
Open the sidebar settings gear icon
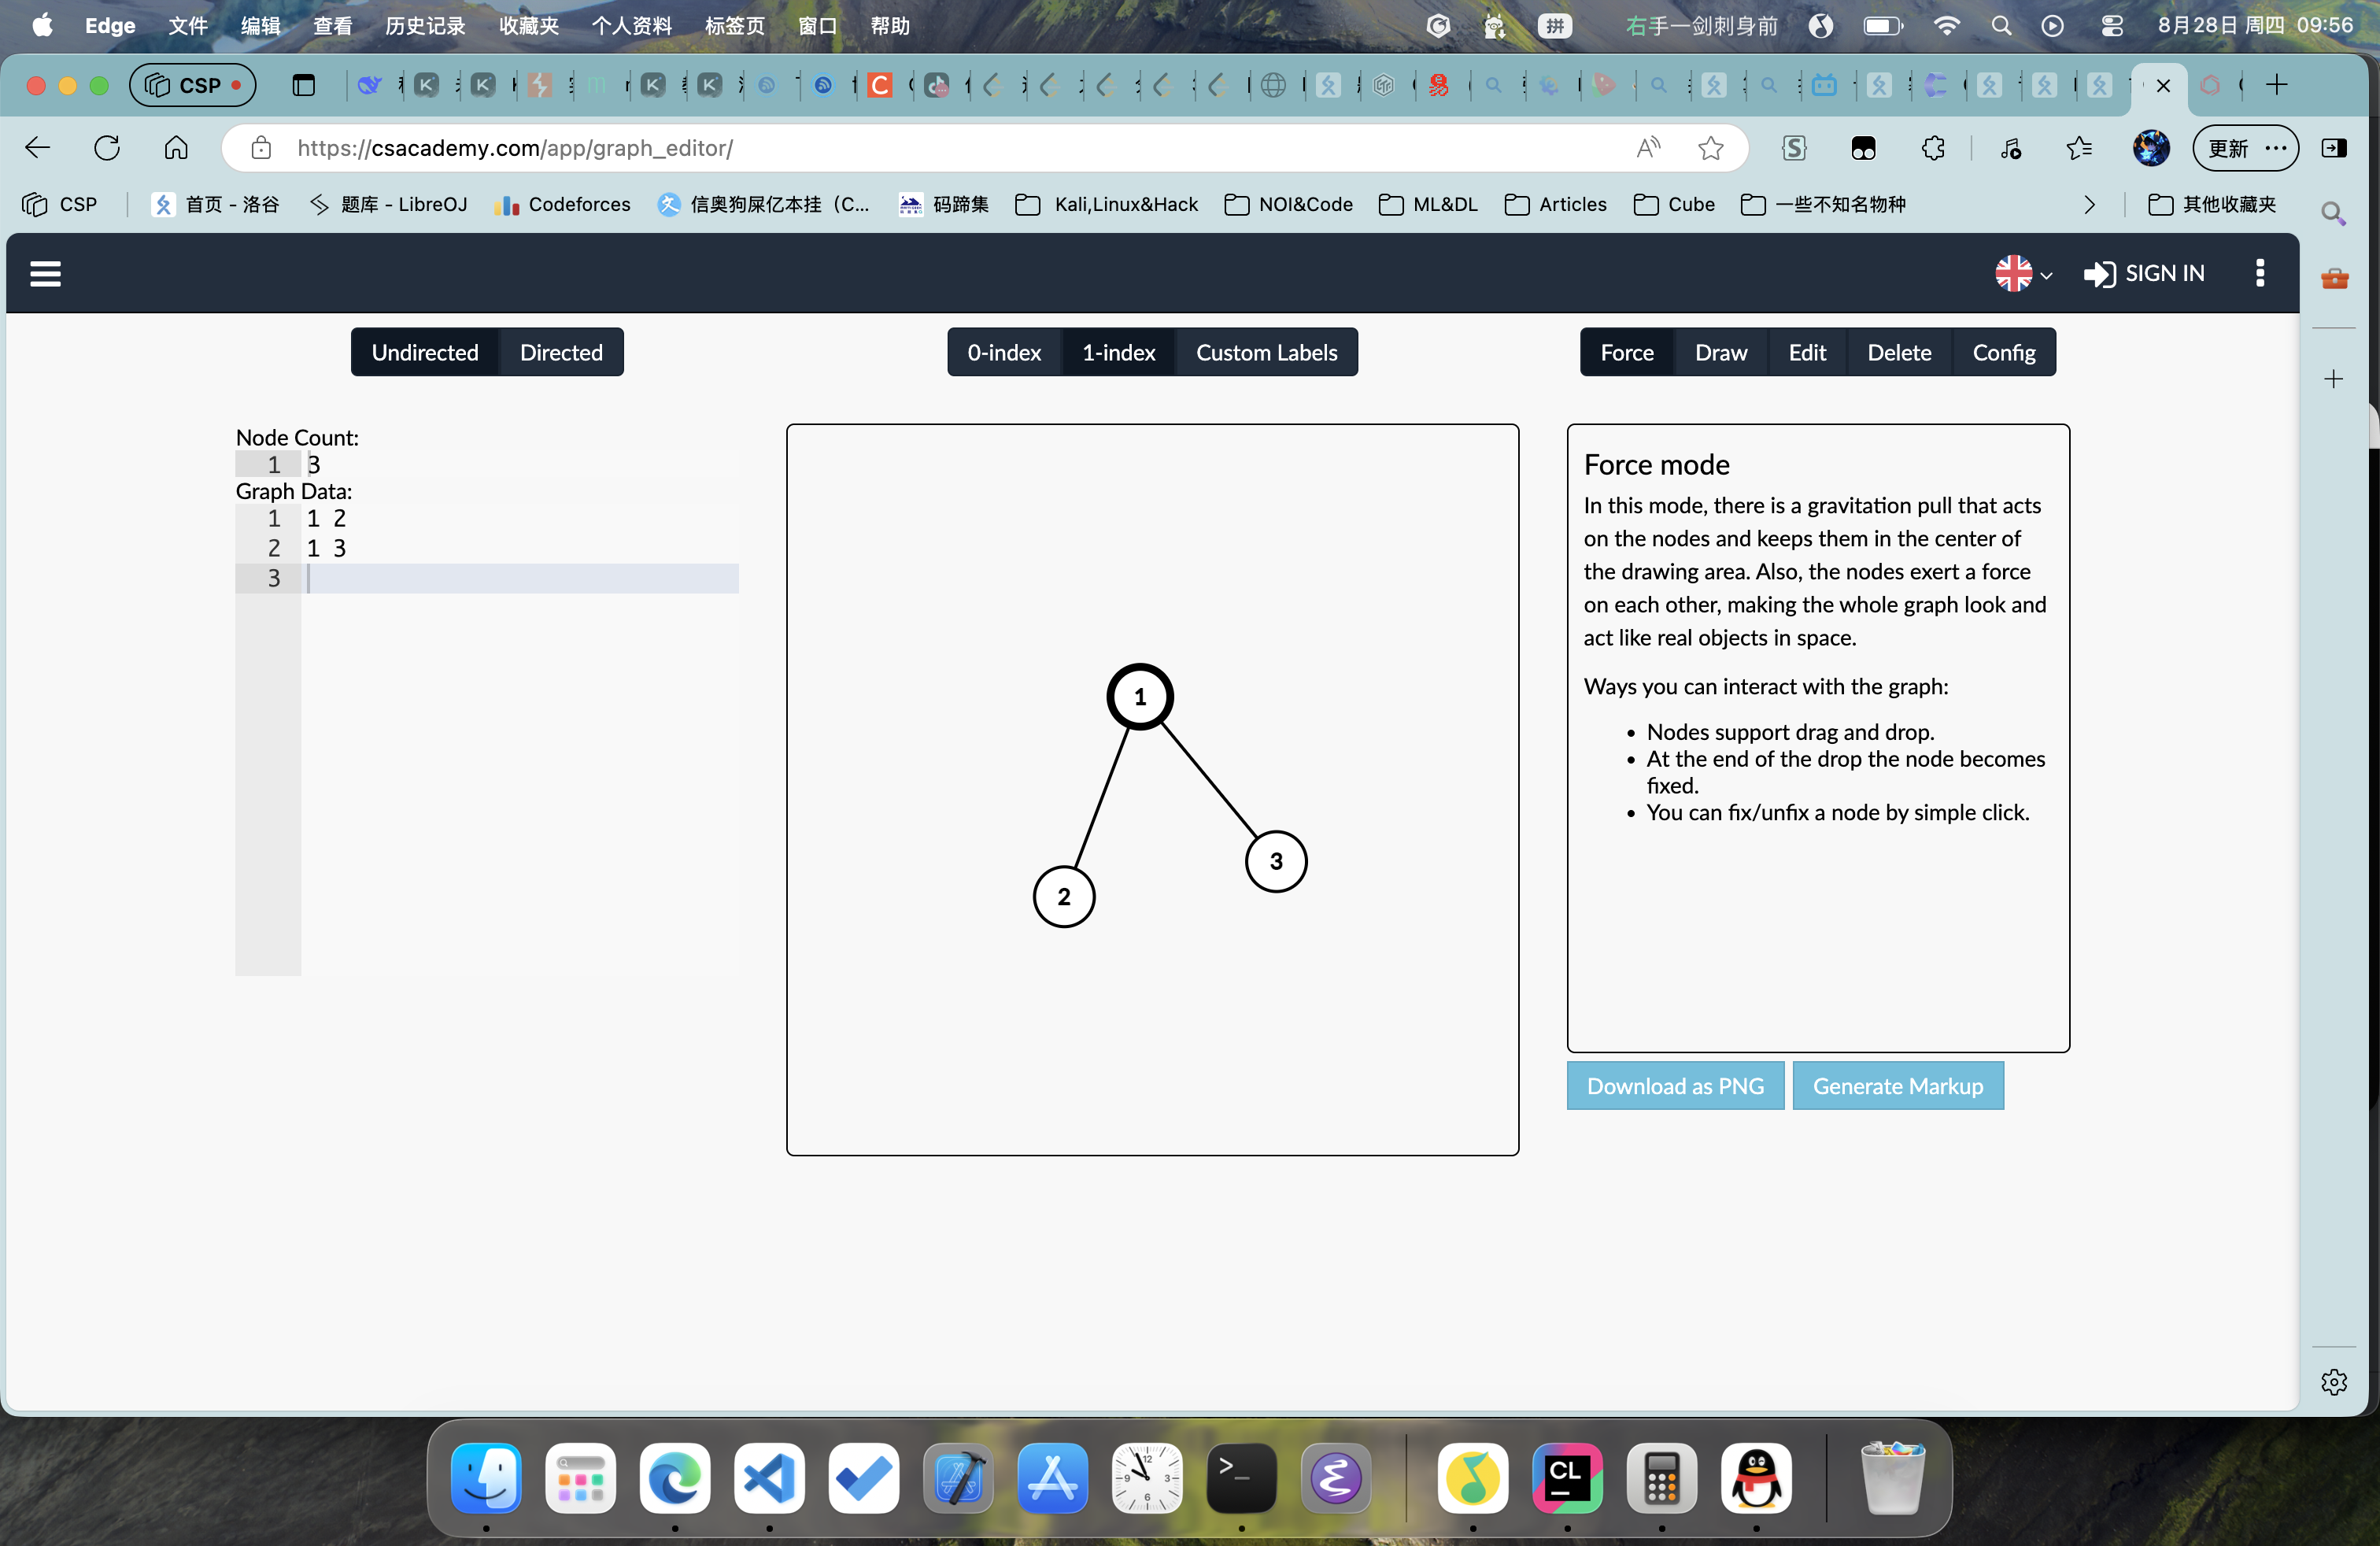point(2333,1382)
